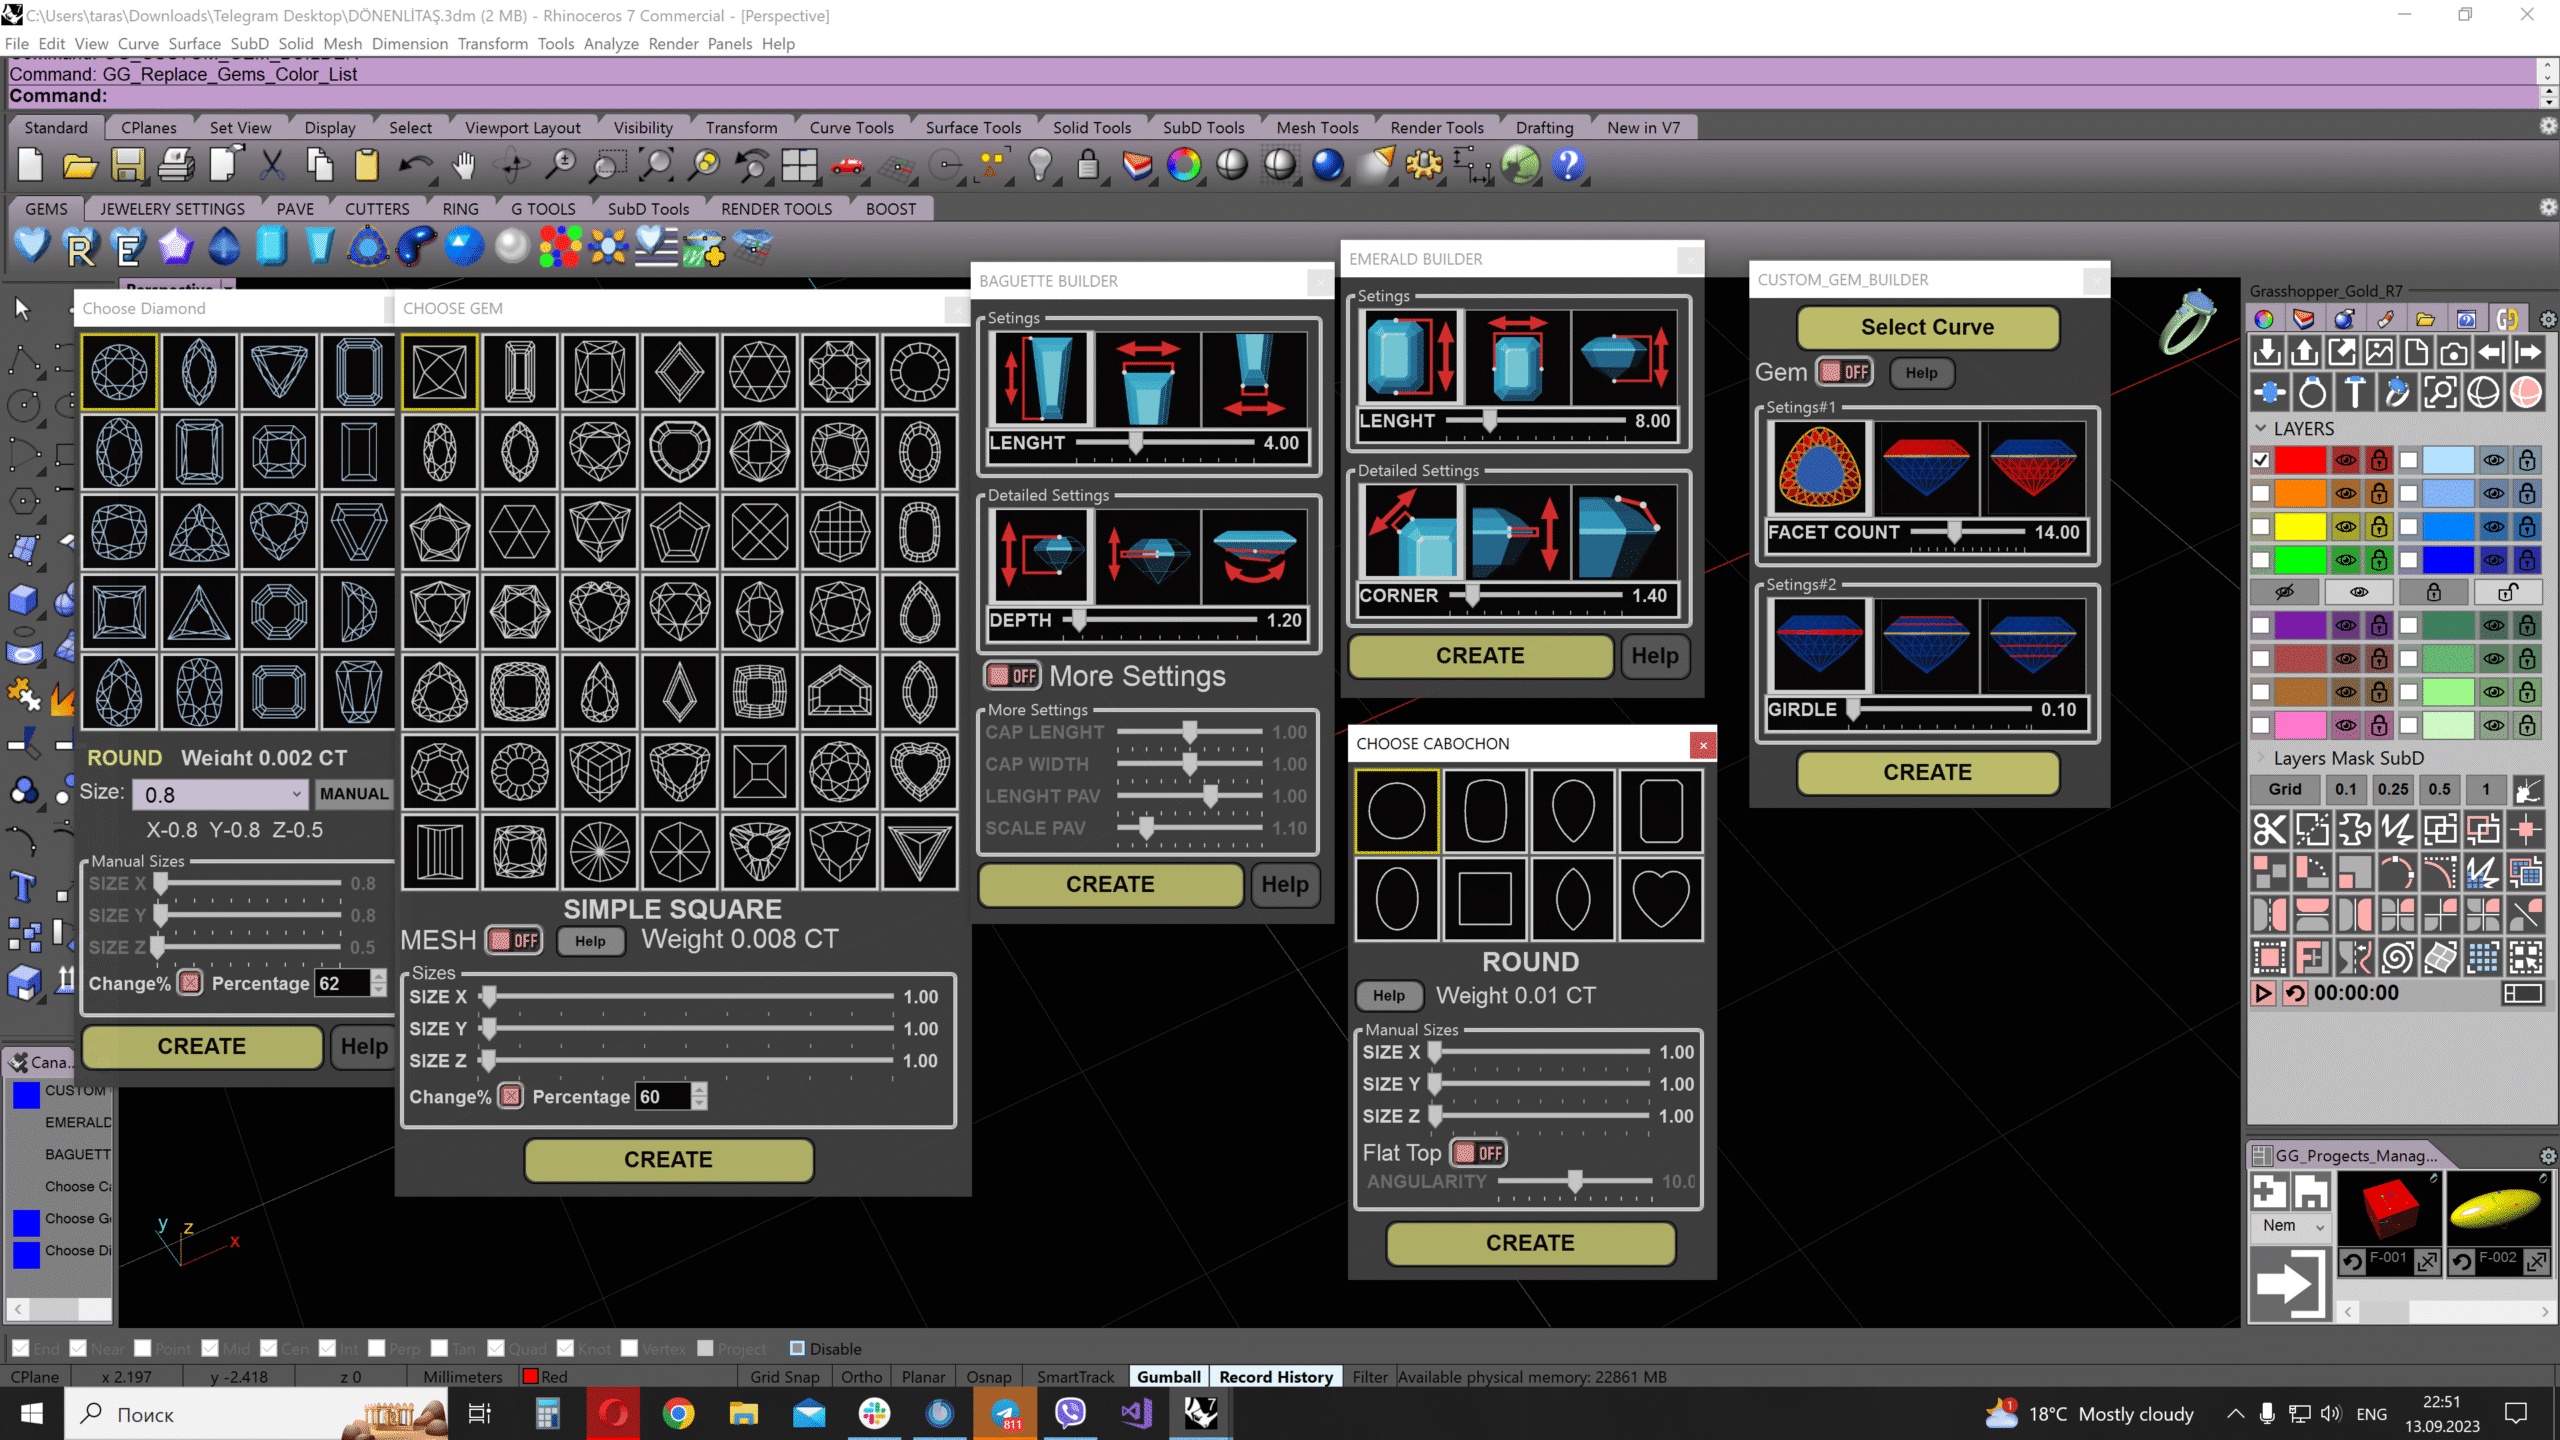This screenshot has height=1440, width=2560.
Task: Collapse the LAYERS section chevron
Action: tap(2260, 428)
